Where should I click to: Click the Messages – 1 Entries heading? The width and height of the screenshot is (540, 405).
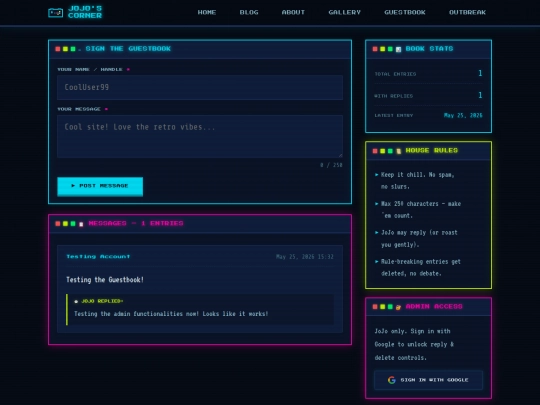click(136, 223)
